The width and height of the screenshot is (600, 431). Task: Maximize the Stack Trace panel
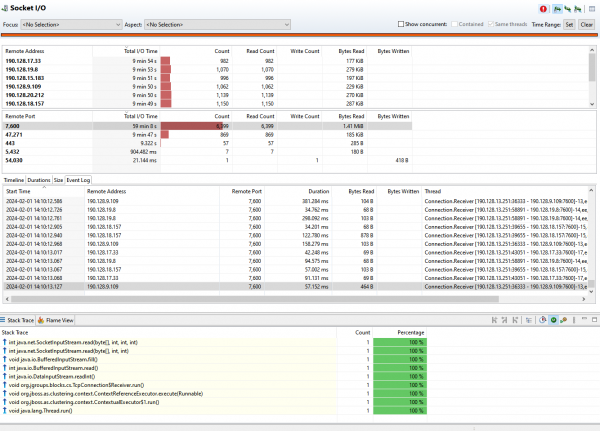(592, 320)
